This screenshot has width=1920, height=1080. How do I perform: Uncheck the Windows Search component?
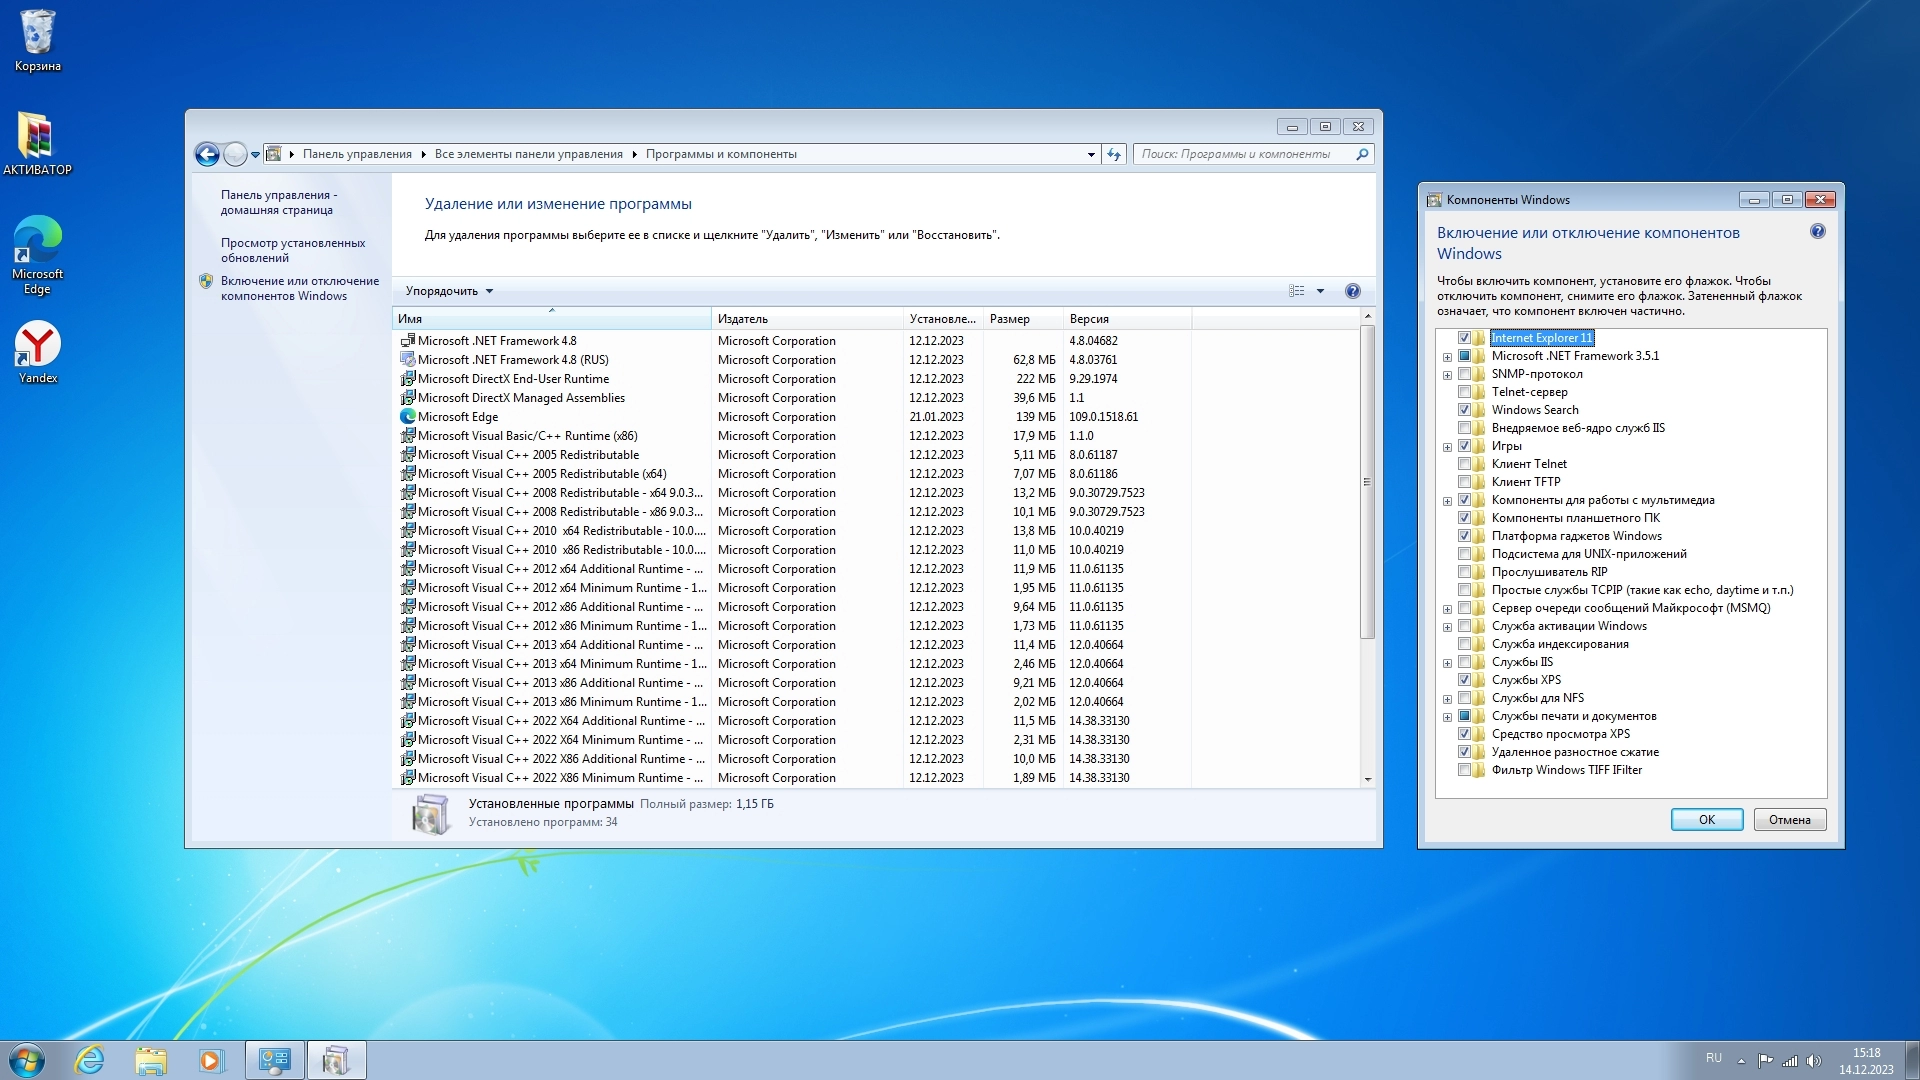(1464, 410)
